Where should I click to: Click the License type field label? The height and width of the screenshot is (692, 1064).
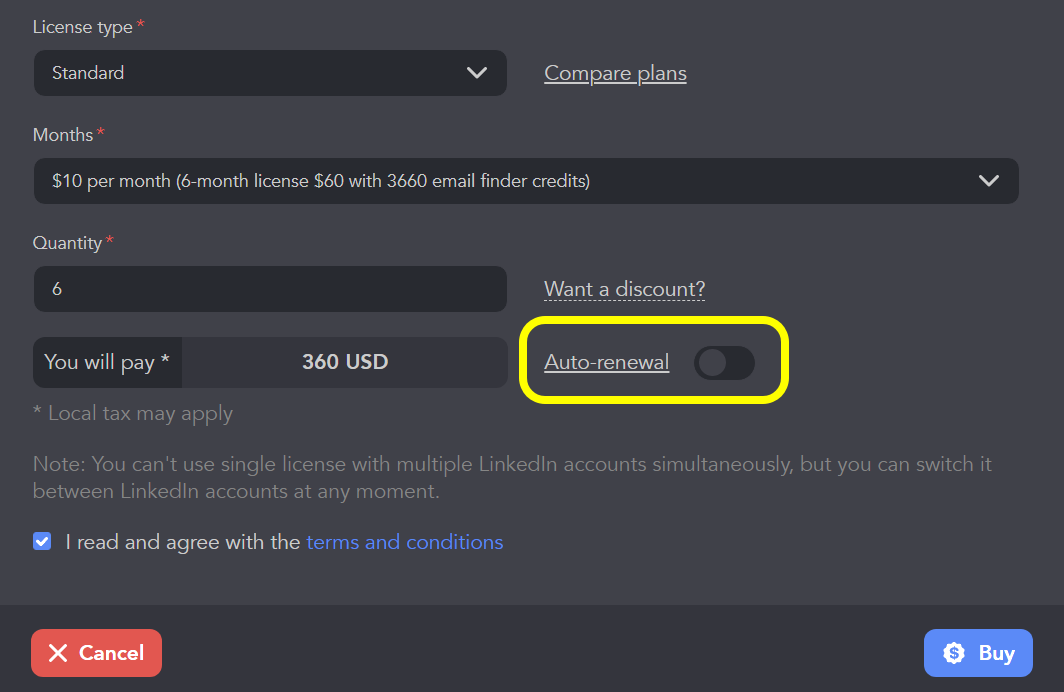(83, 27)
